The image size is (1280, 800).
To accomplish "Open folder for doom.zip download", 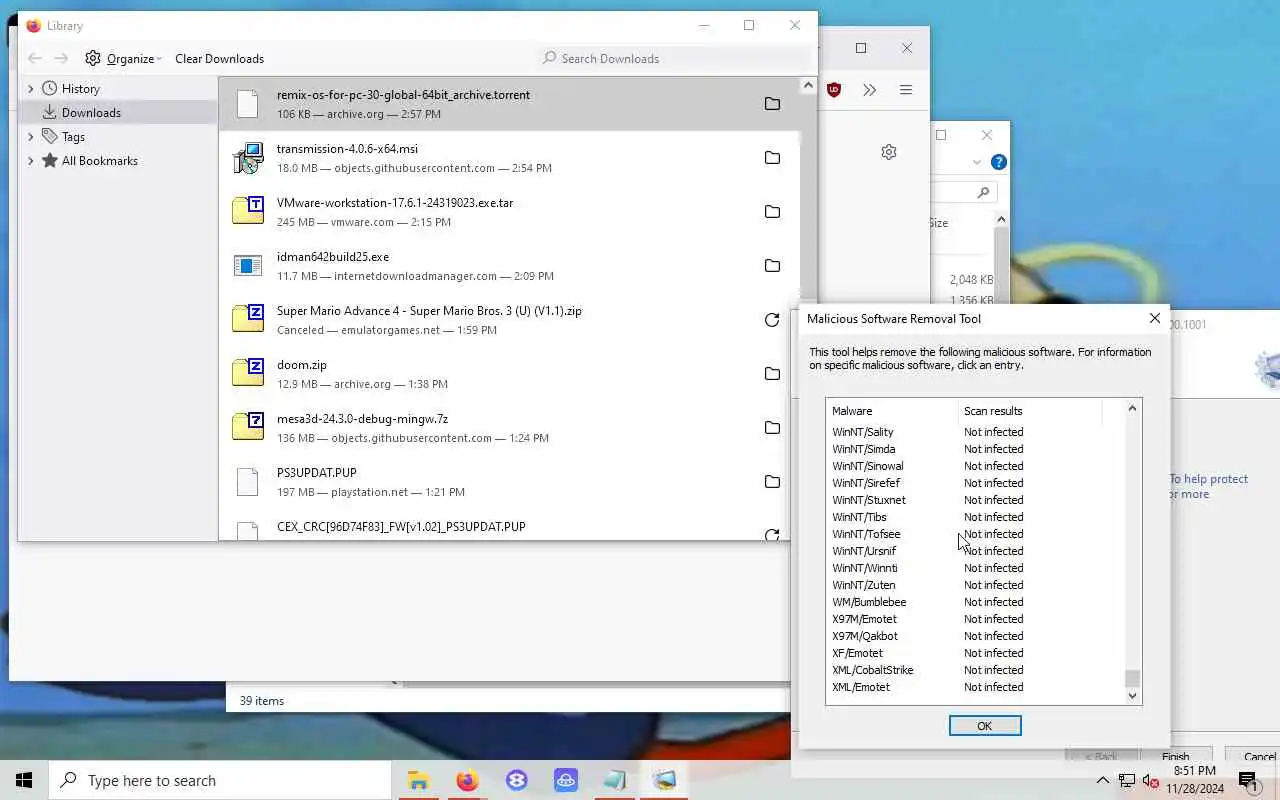I will (x=772, y=374).
